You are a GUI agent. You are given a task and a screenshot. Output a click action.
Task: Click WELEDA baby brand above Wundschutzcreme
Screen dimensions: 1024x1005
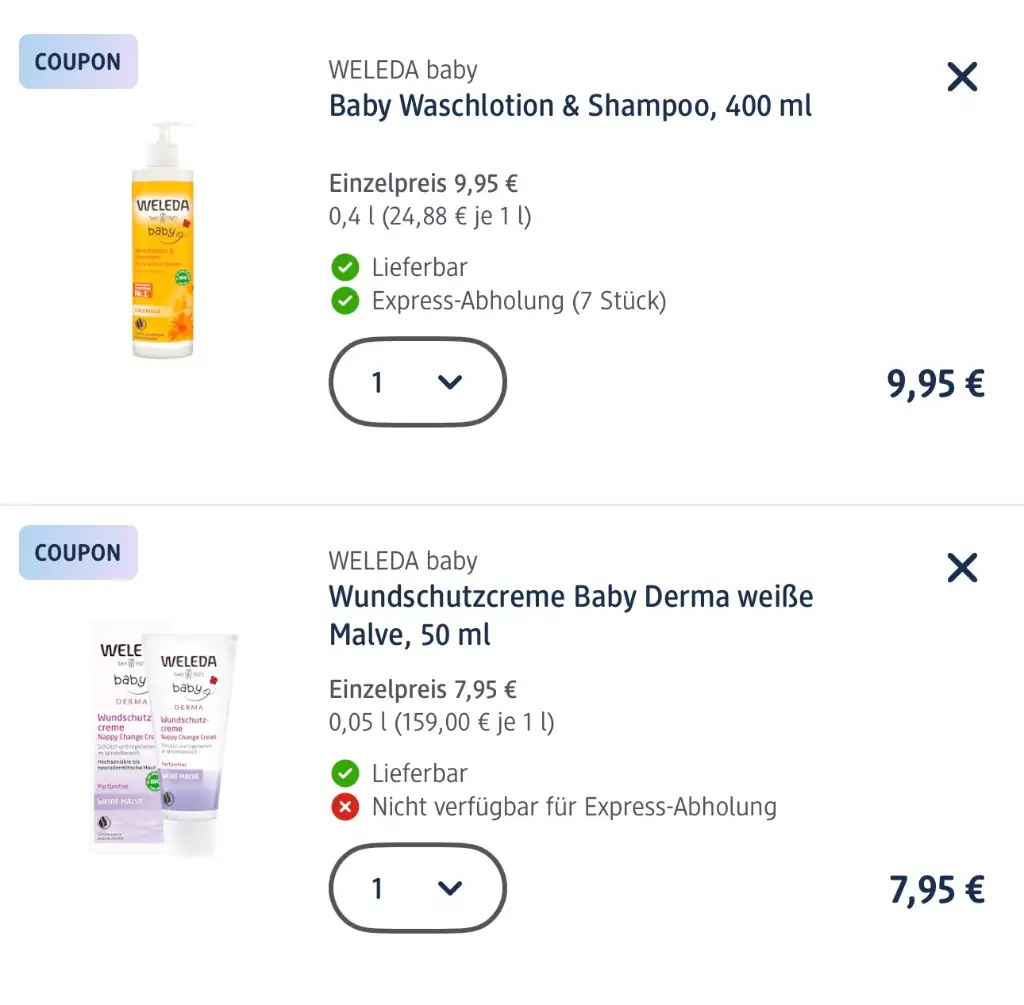[403, 561]
